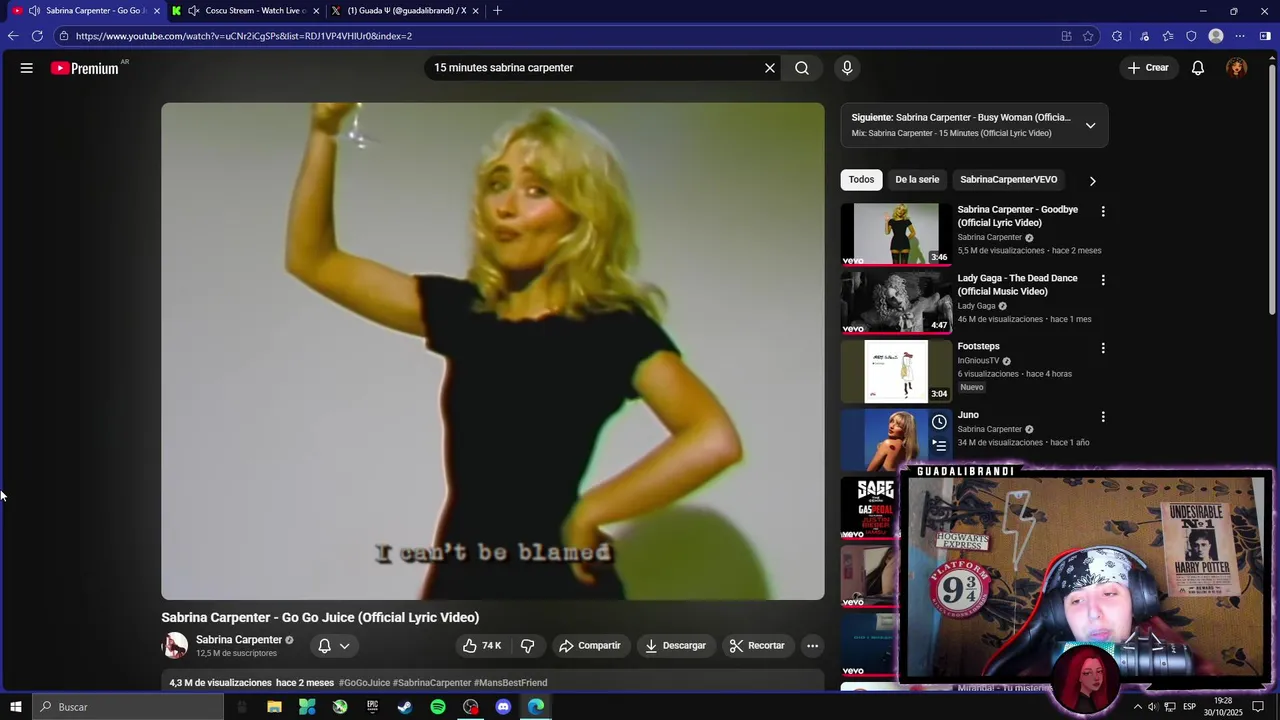Open options menu for Goodbye video
The image size is (1280, 720).
click(1103, 211)
